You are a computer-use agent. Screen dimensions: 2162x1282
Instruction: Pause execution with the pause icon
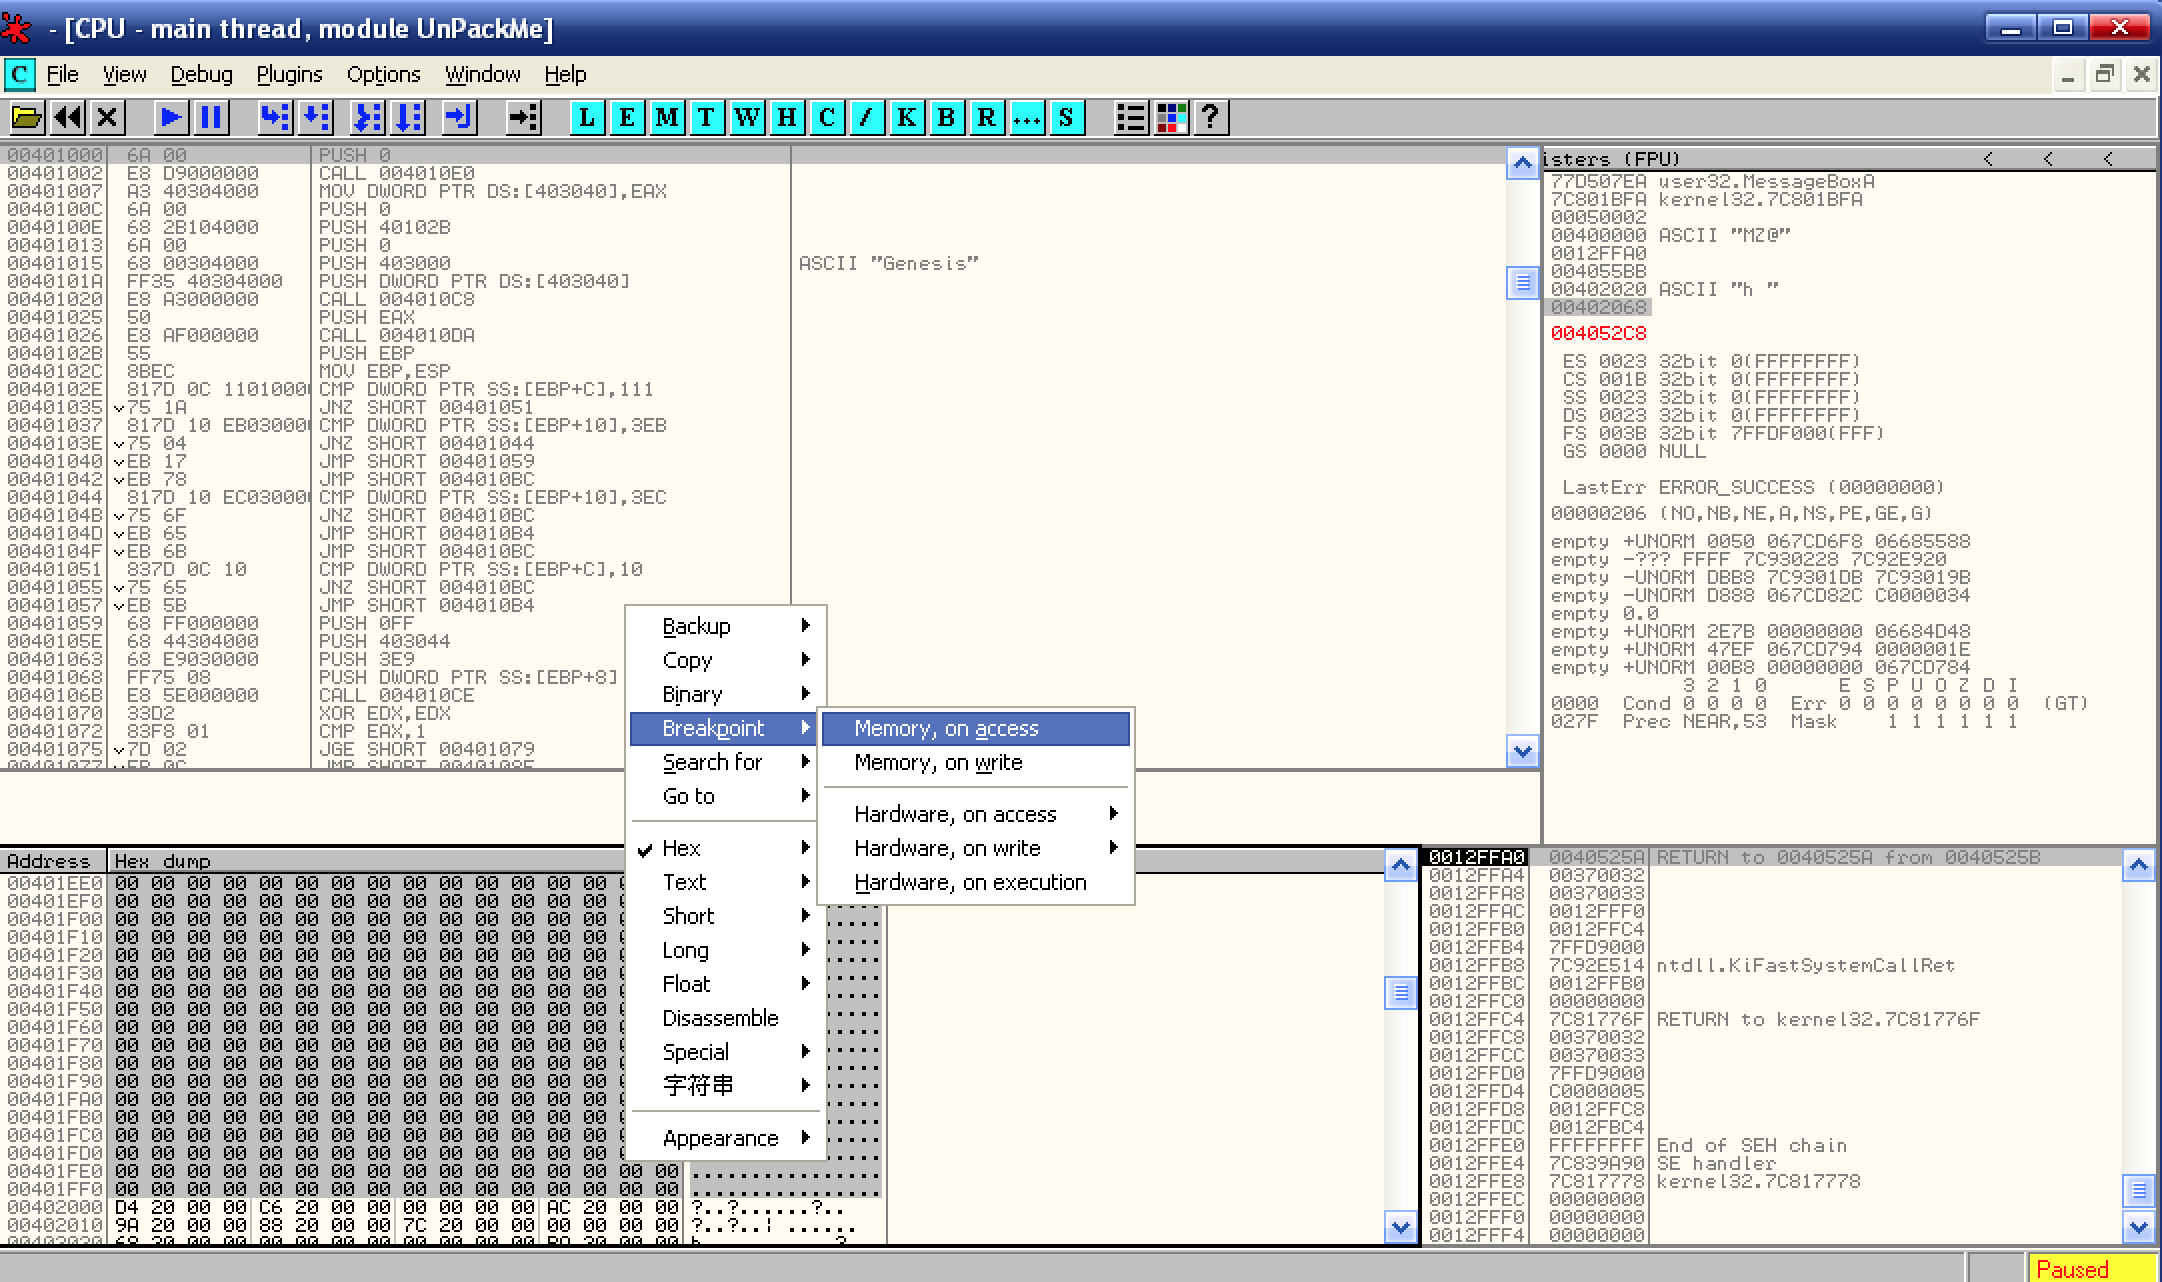click(x=211, y=118)
